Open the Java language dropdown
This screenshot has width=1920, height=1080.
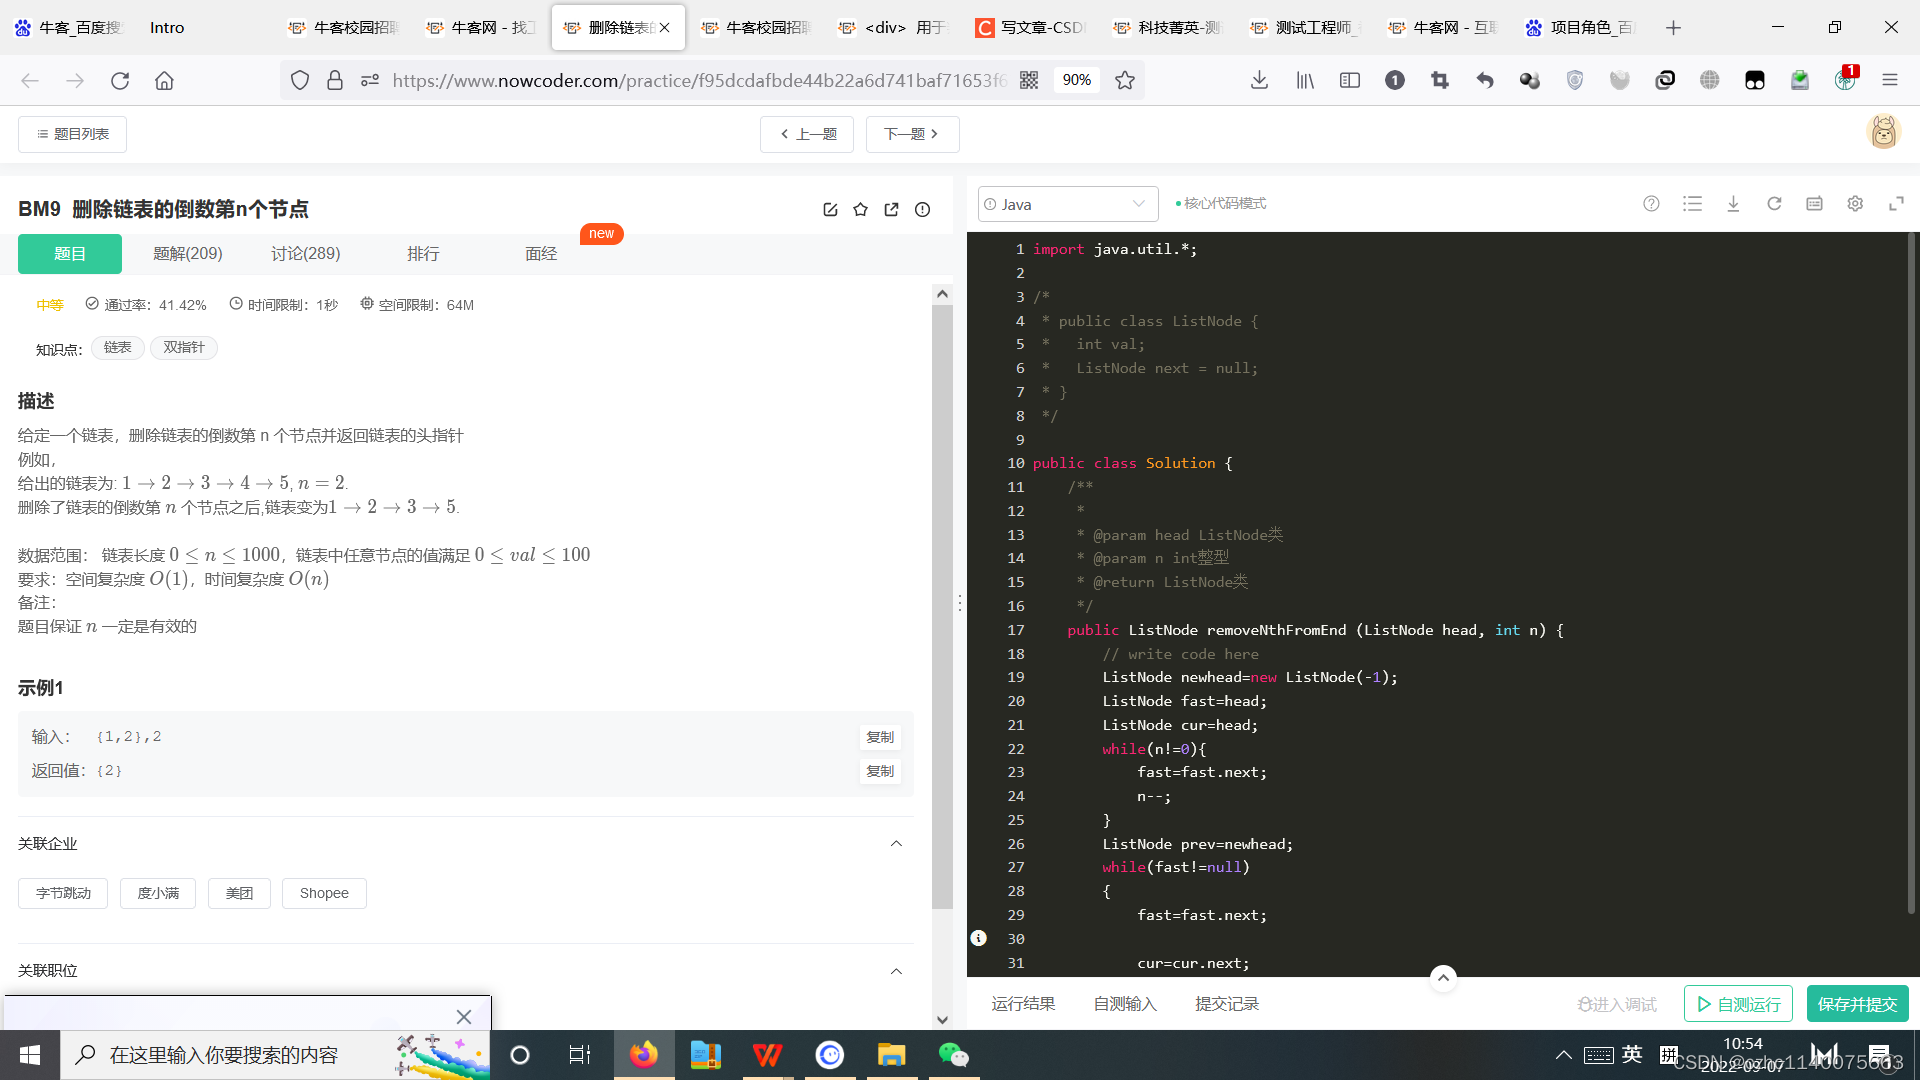1068,204
